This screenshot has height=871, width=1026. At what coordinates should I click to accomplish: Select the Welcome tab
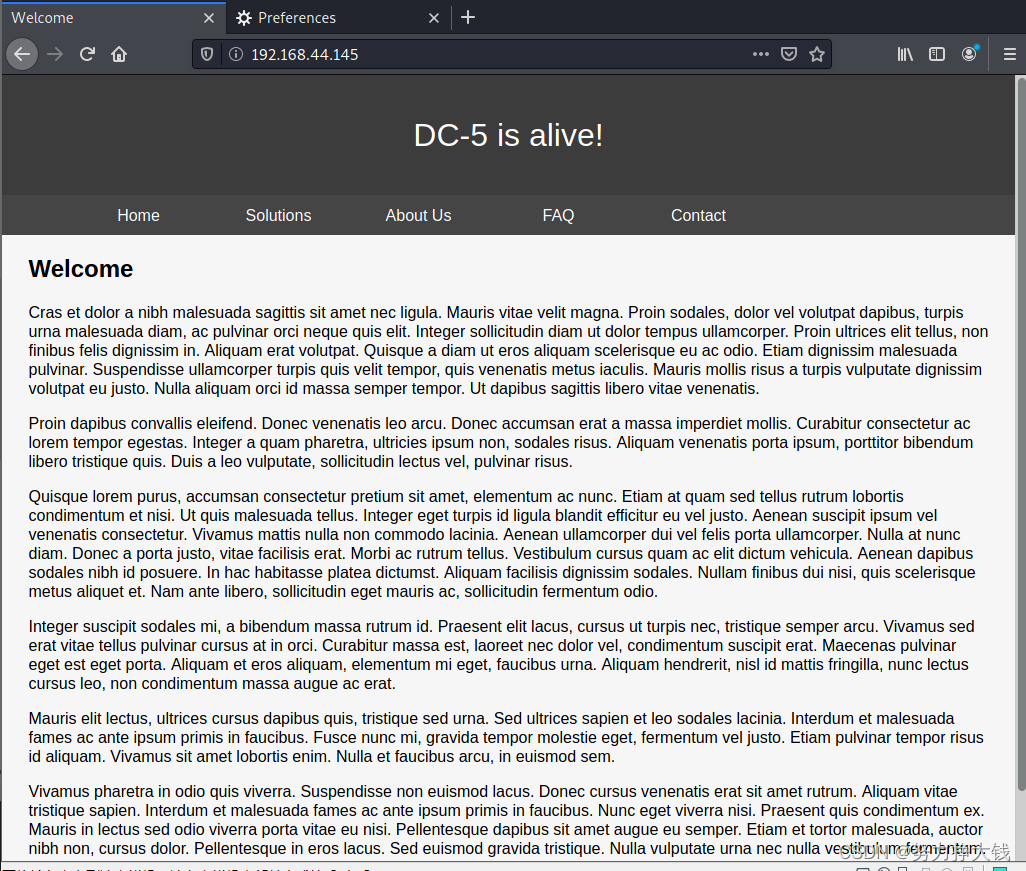tap(113, 18)
